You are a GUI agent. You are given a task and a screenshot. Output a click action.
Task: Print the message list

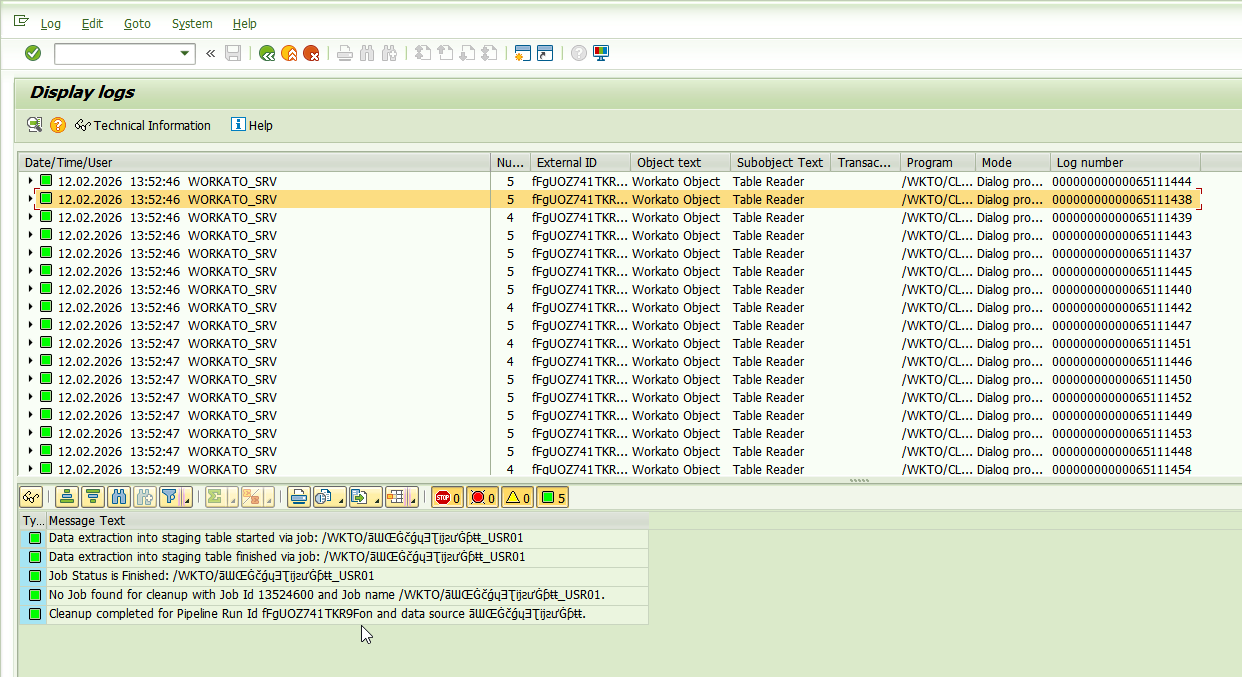pos(298,497)
